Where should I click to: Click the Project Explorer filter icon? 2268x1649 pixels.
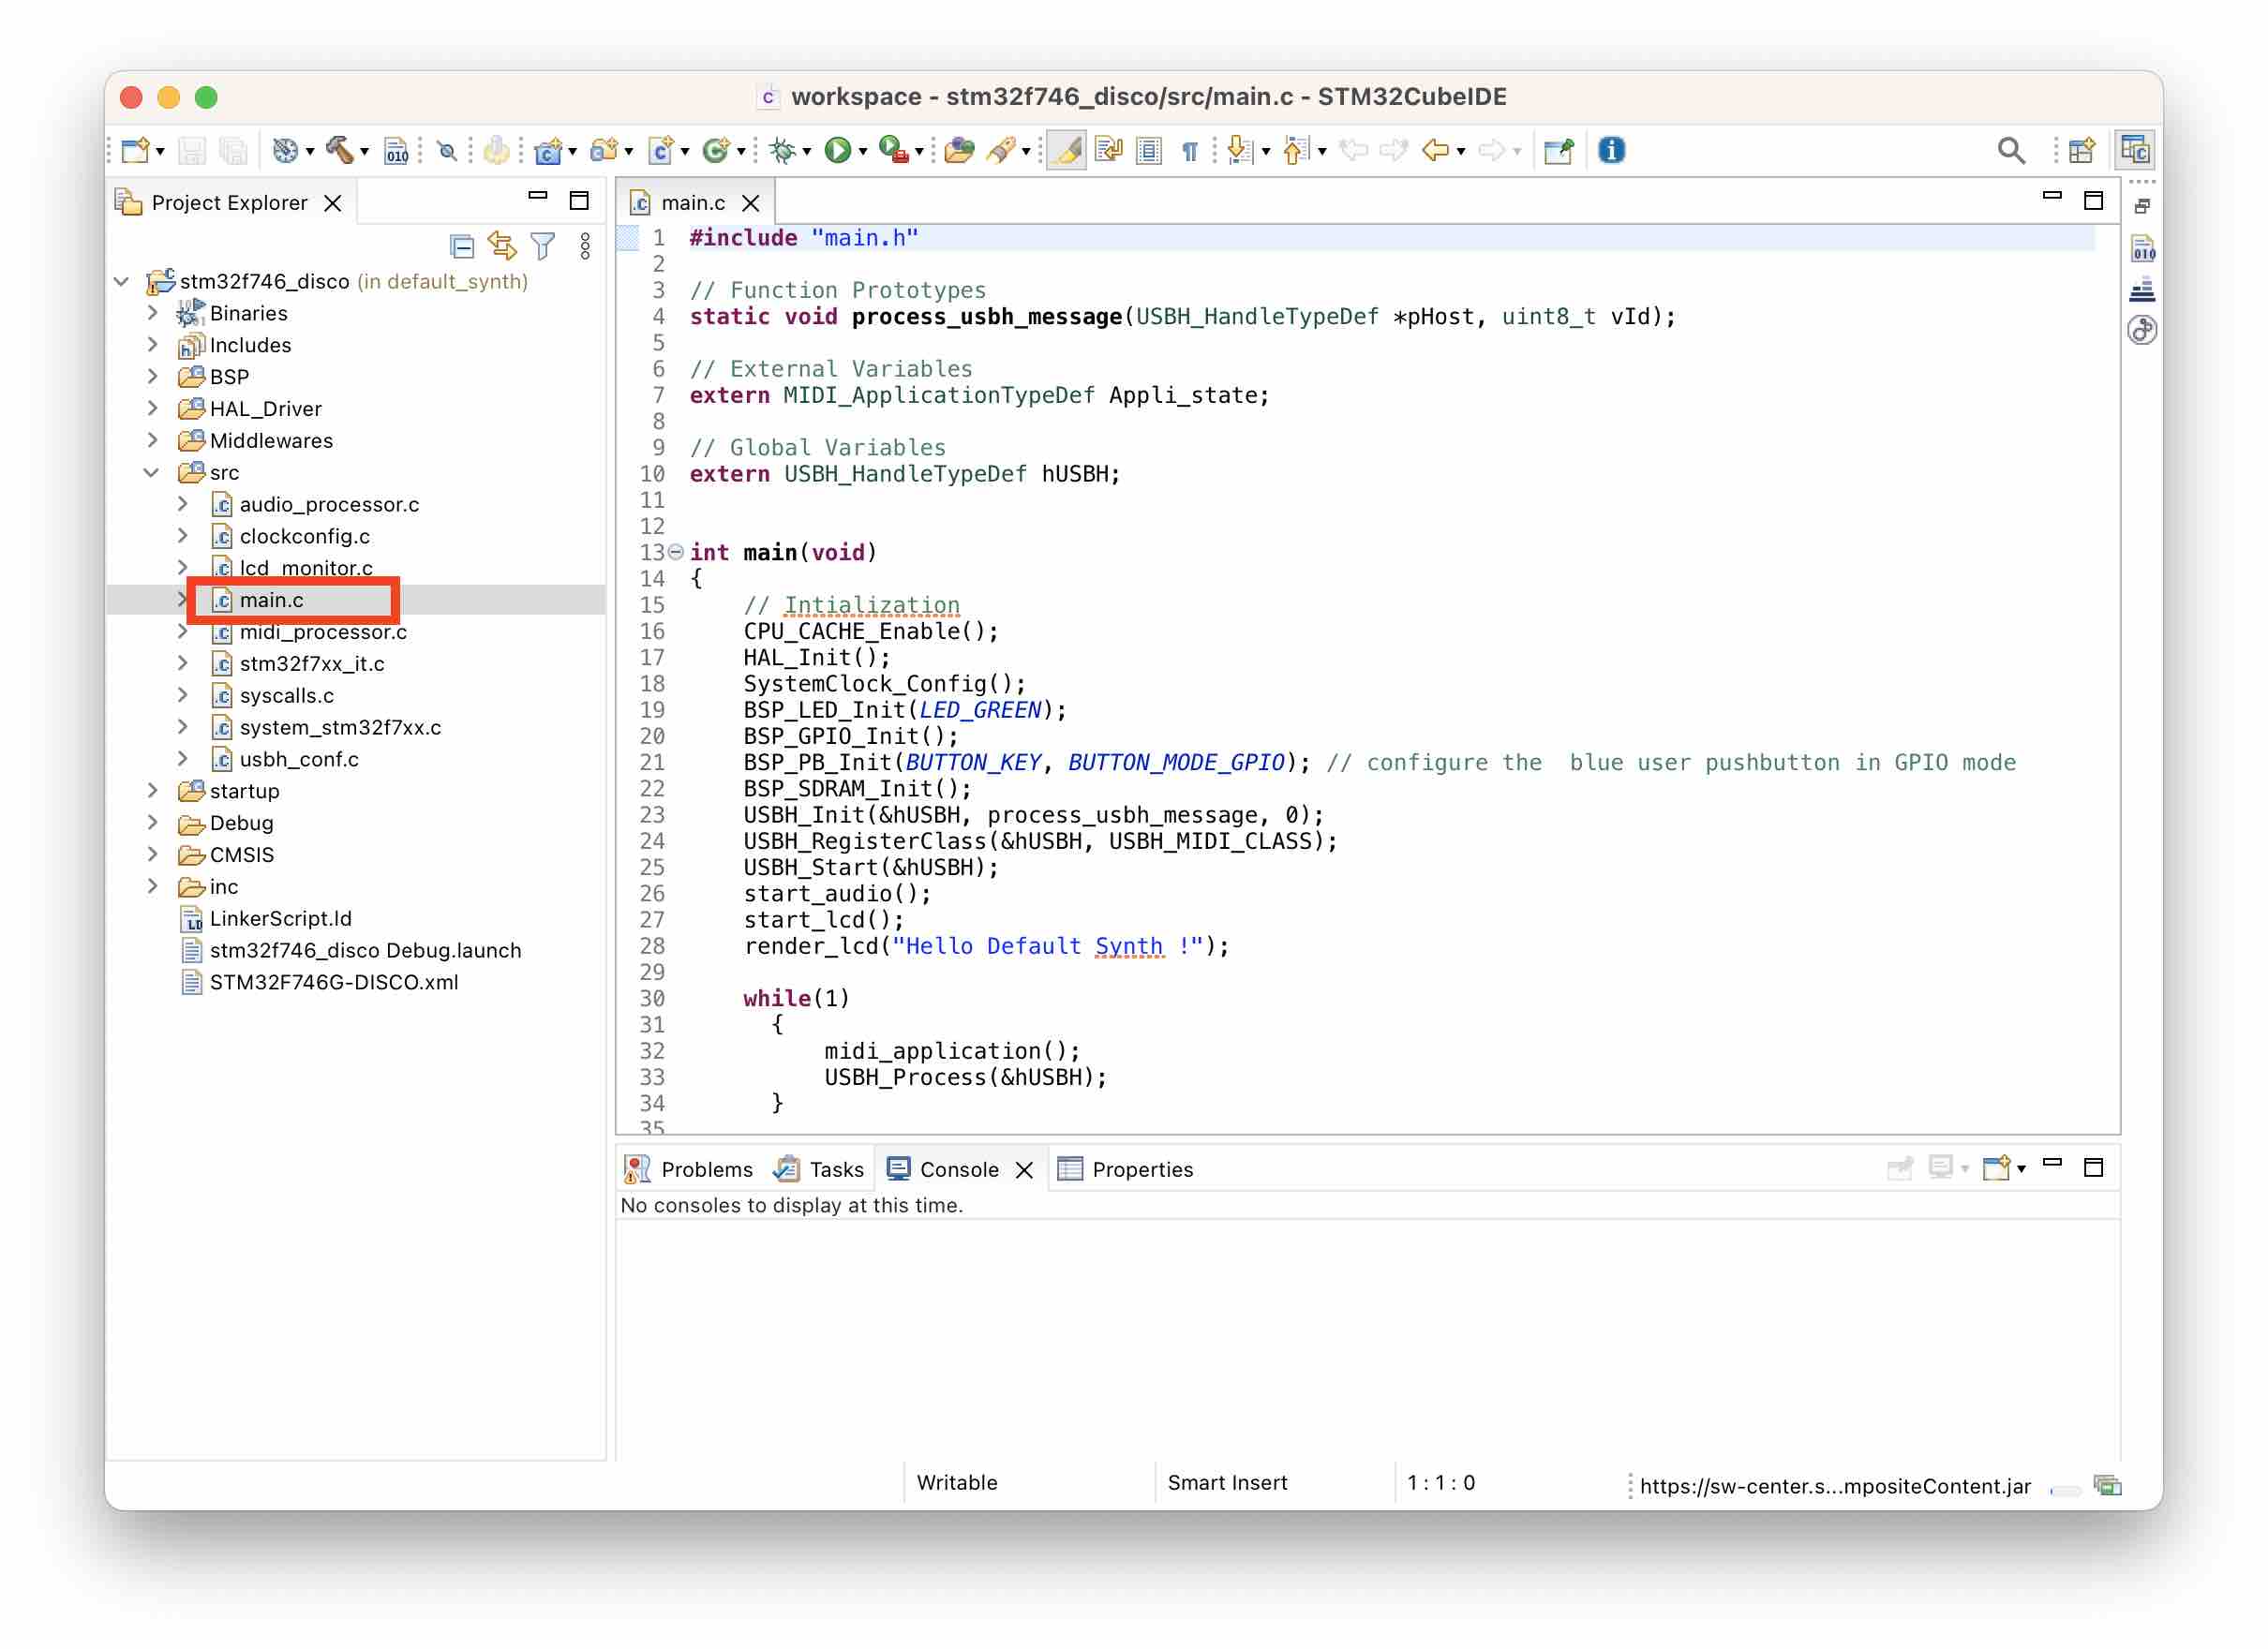coord(543,246)
